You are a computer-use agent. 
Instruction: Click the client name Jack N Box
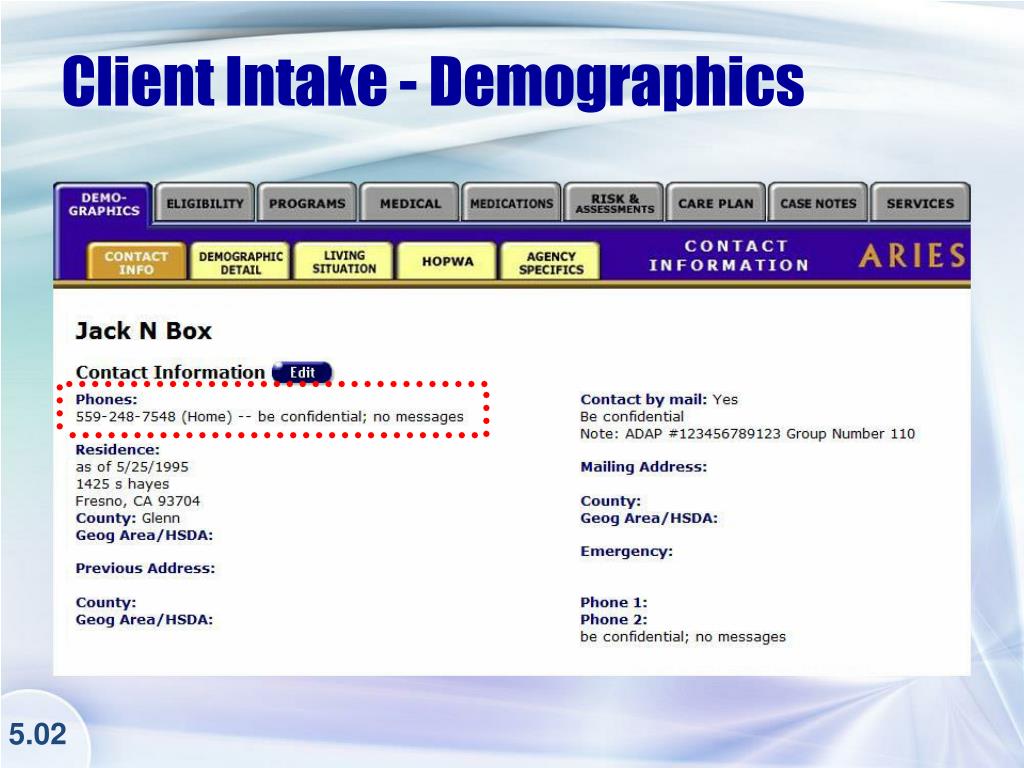[144, 330]
